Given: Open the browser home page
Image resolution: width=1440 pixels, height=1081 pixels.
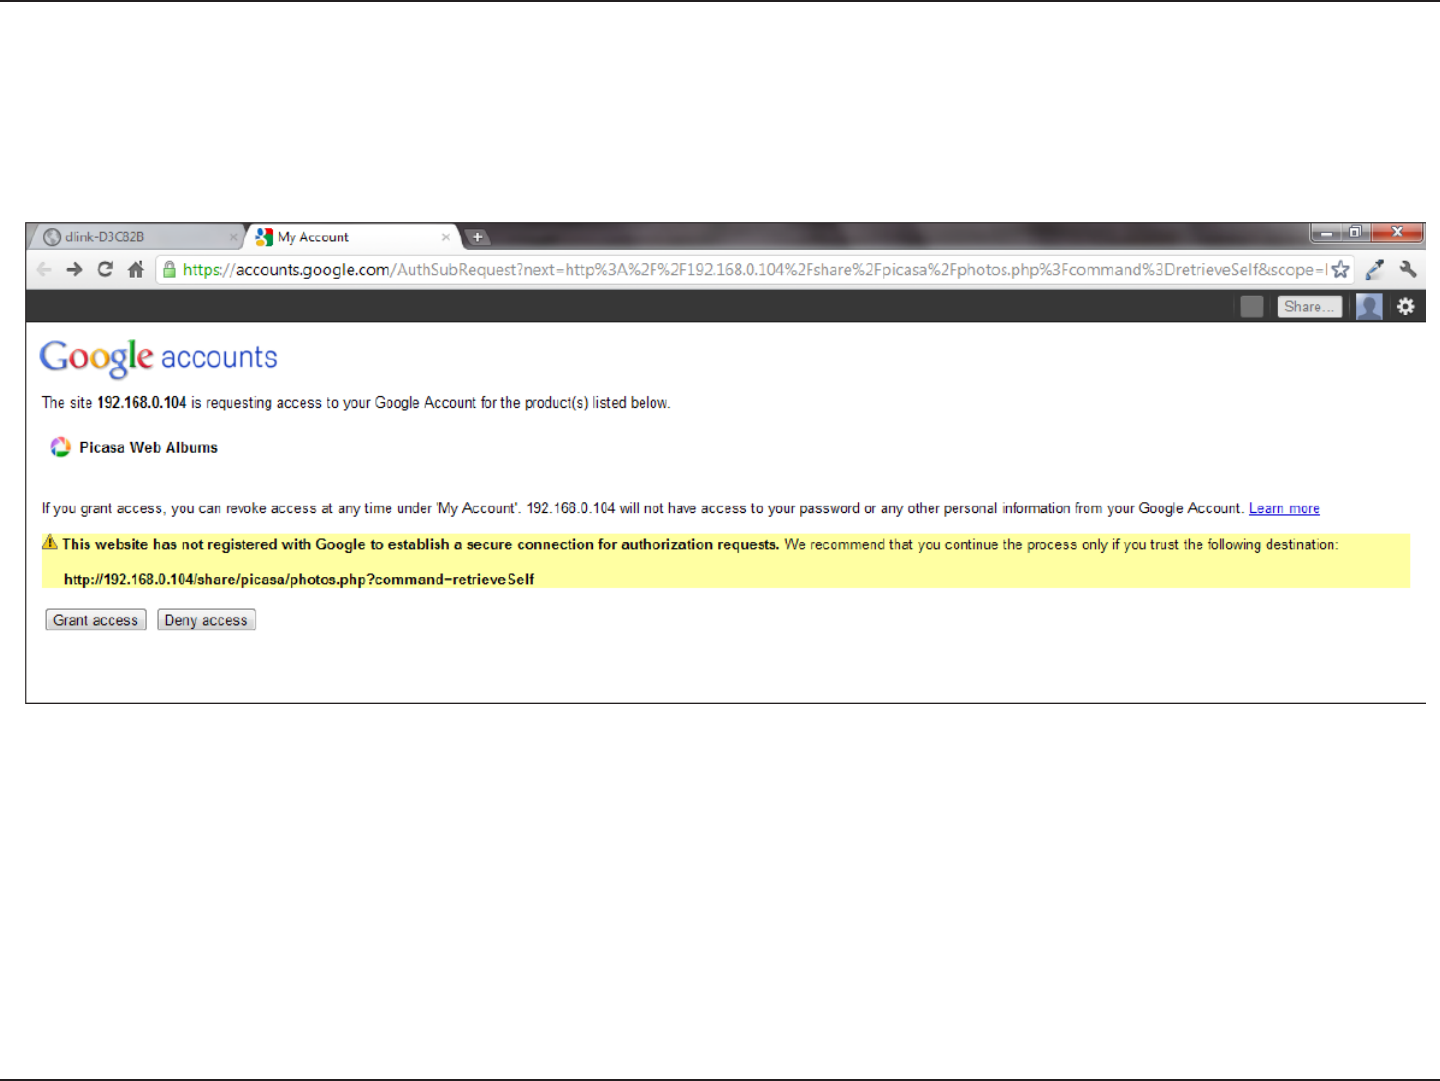Looking at the screenshot, I should [x=136, y=269].
